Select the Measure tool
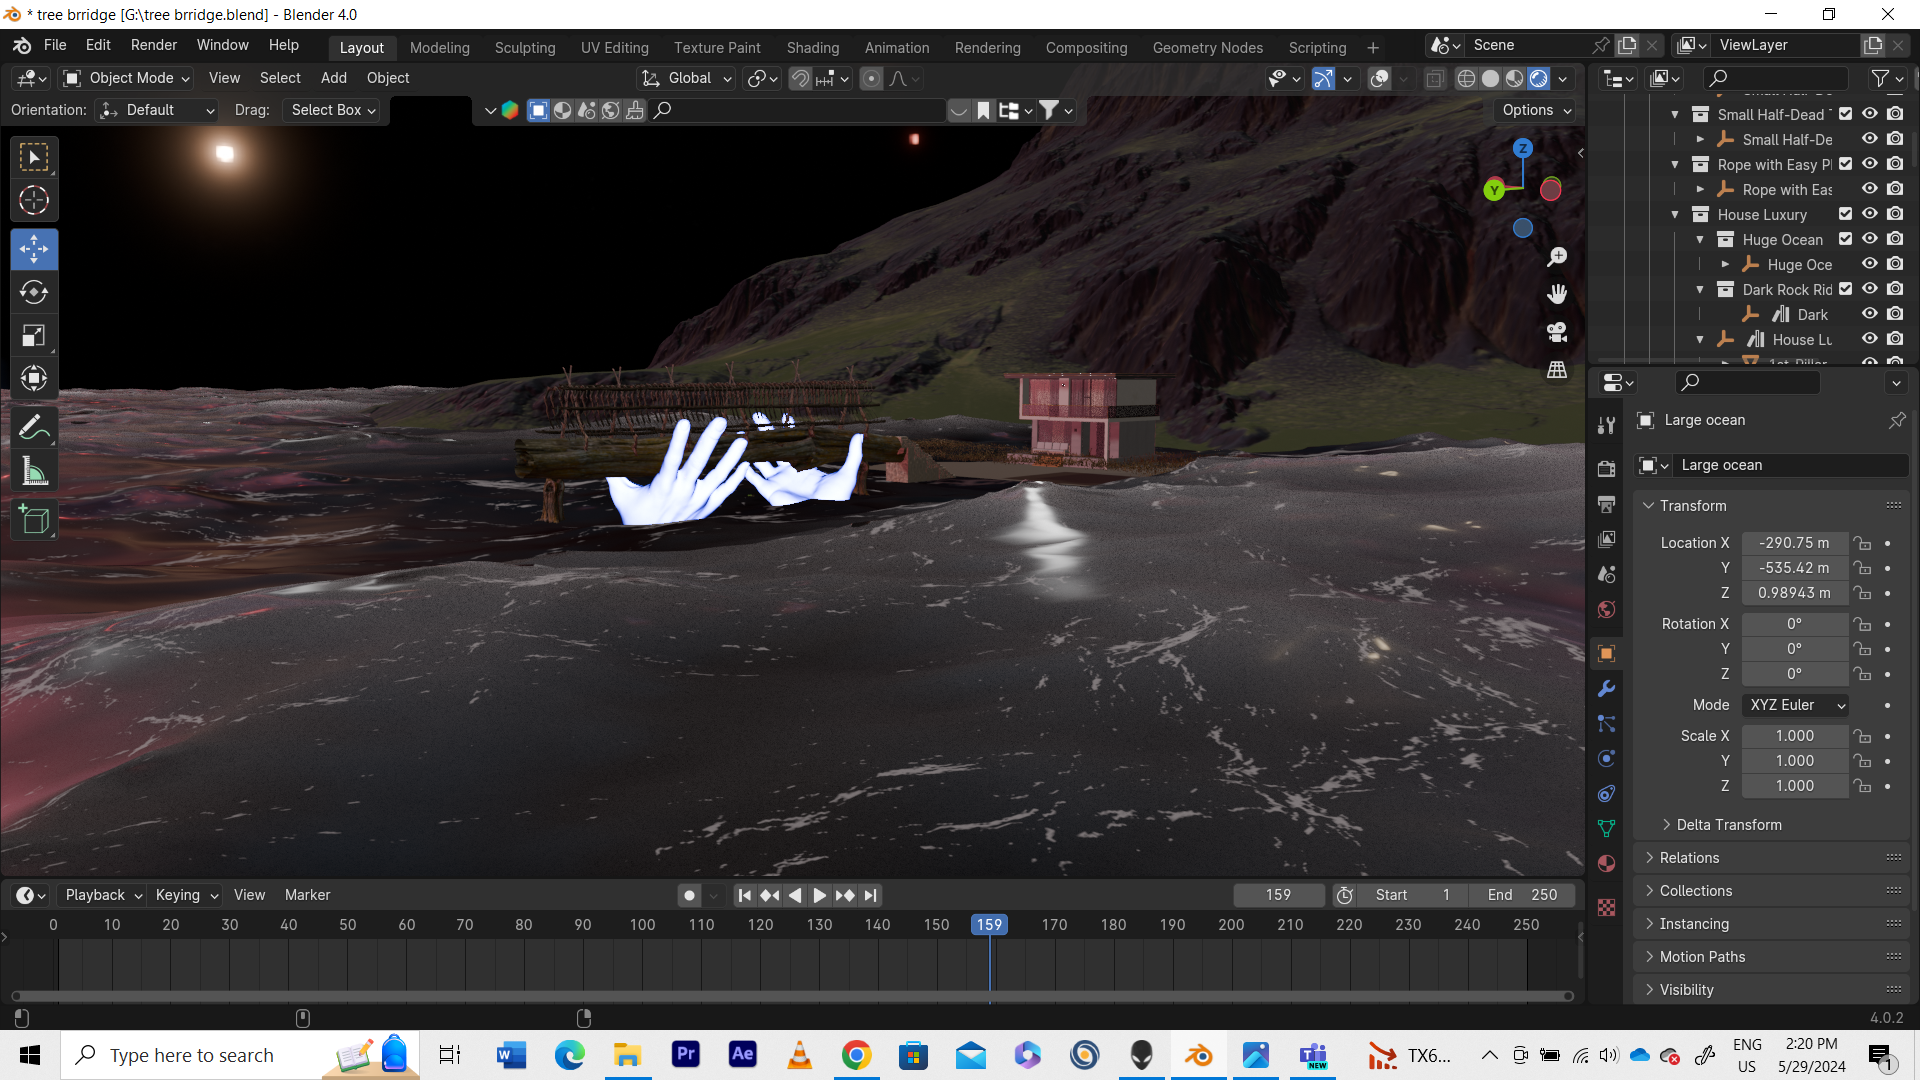The height and width of the screenshot is (1080, 1920). click(34, 471)
